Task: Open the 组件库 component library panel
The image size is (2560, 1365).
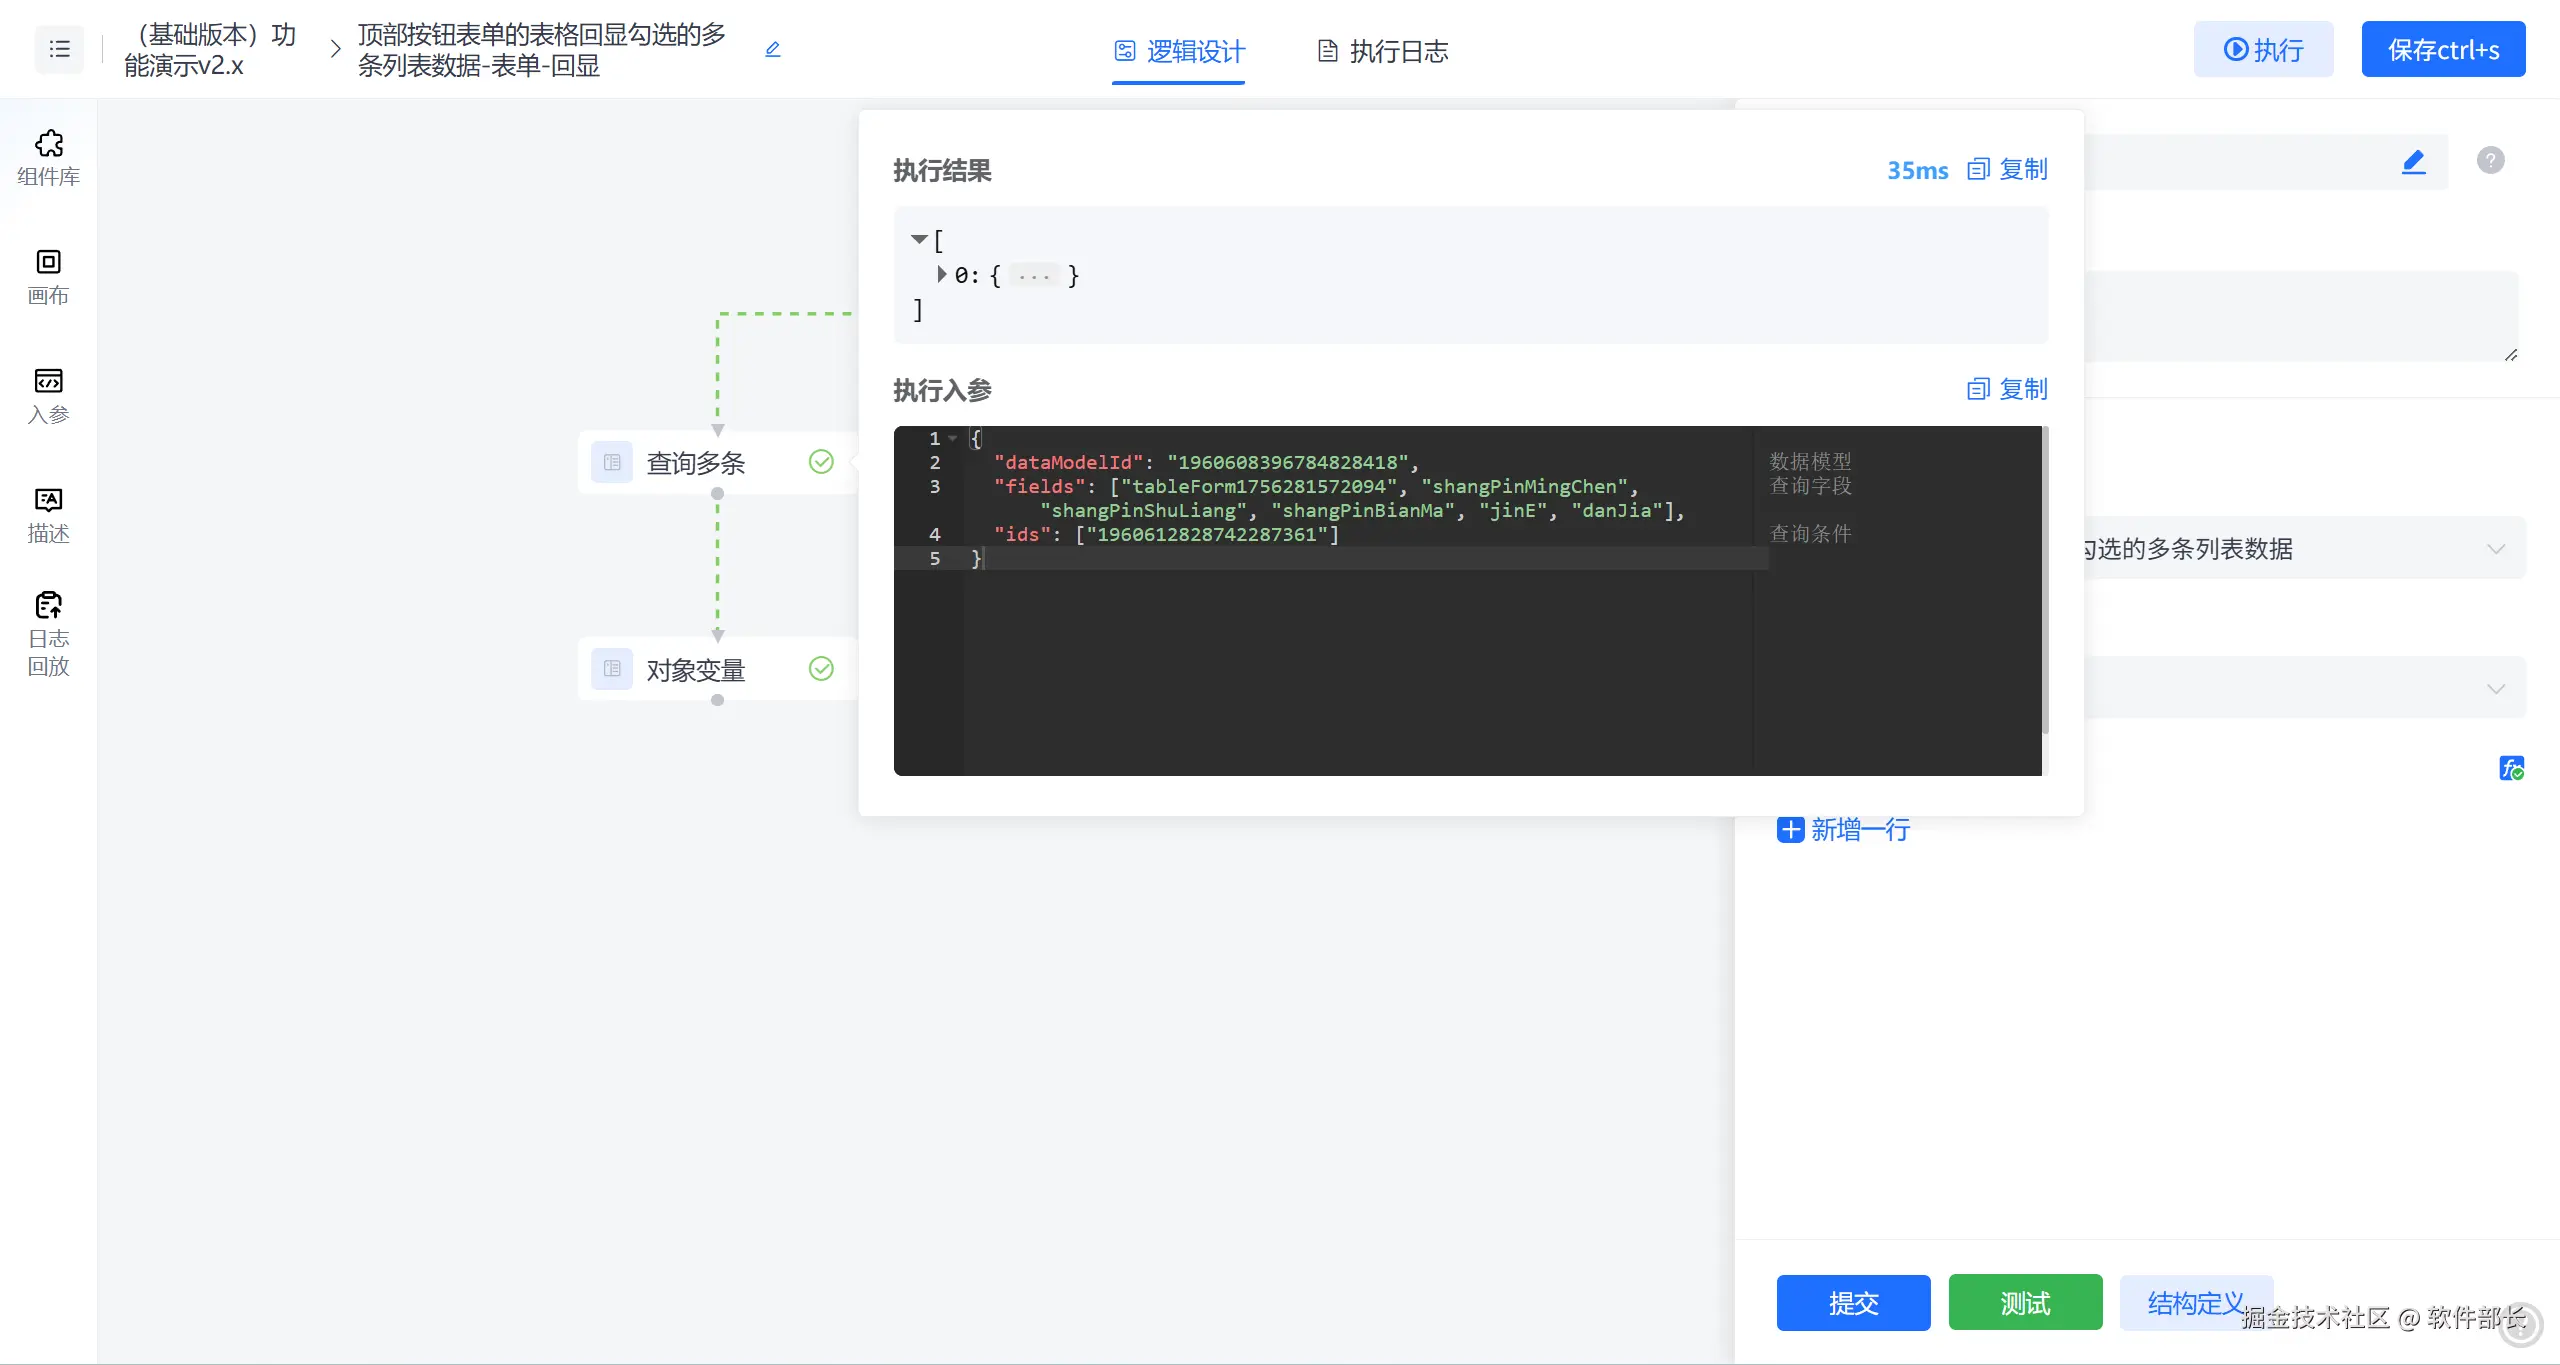Action: tap(48, 158)
